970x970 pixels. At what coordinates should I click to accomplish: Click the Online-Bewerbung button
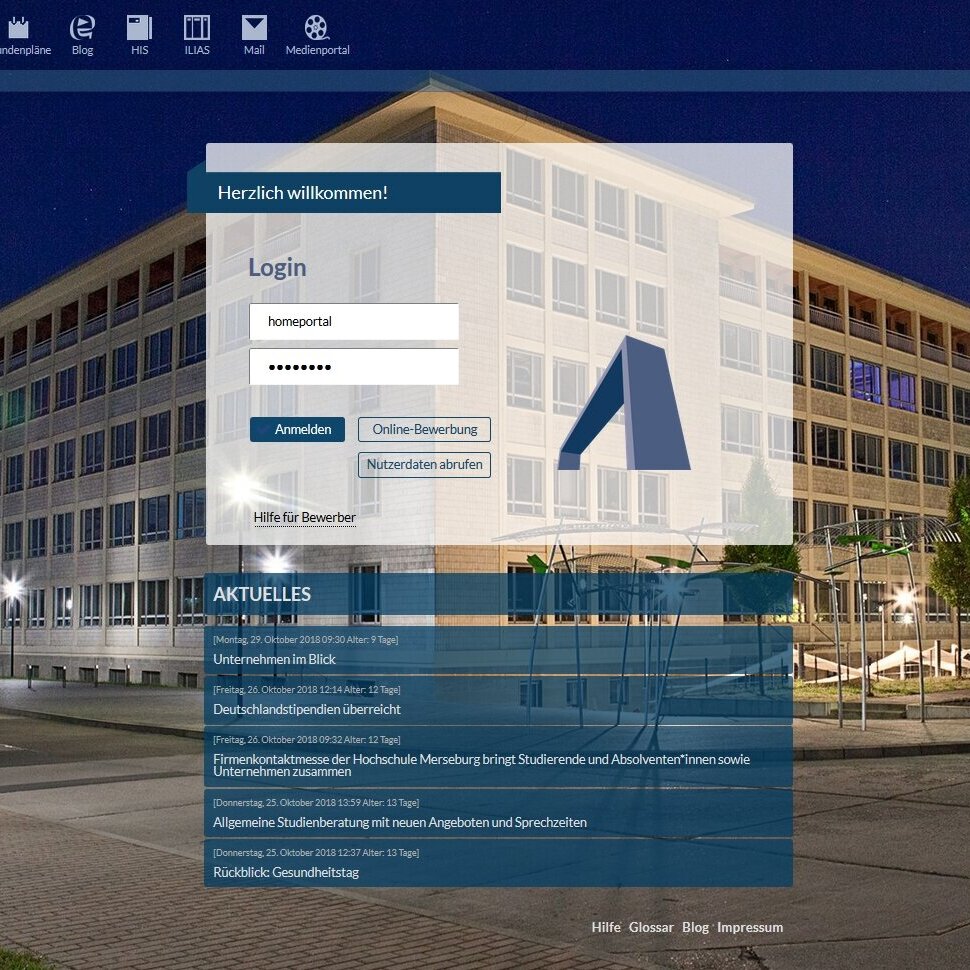[424, 430]
